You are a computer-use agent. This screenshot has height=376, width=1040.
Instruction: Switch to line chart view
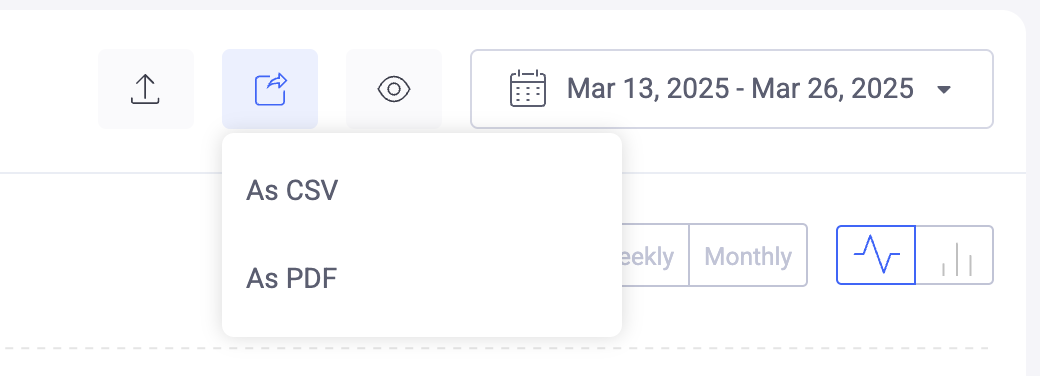(x=876, y=255)
